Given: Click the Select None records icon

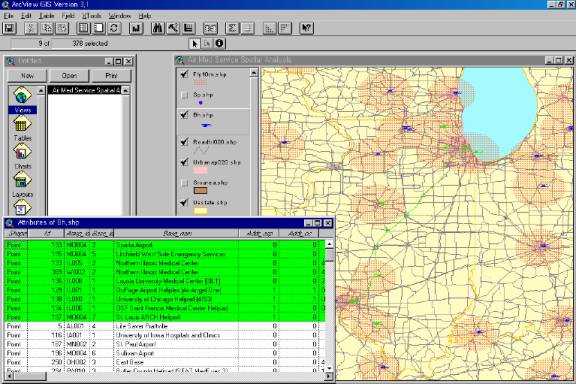Looking at the screenshot, I should click(x=99, y=28).
